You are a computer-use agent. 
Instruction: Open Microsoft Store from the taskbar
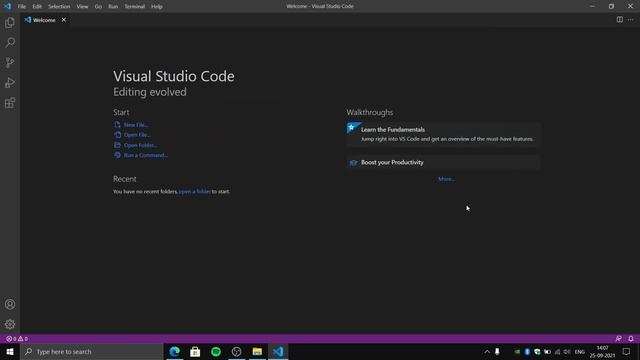click(195, 351)
